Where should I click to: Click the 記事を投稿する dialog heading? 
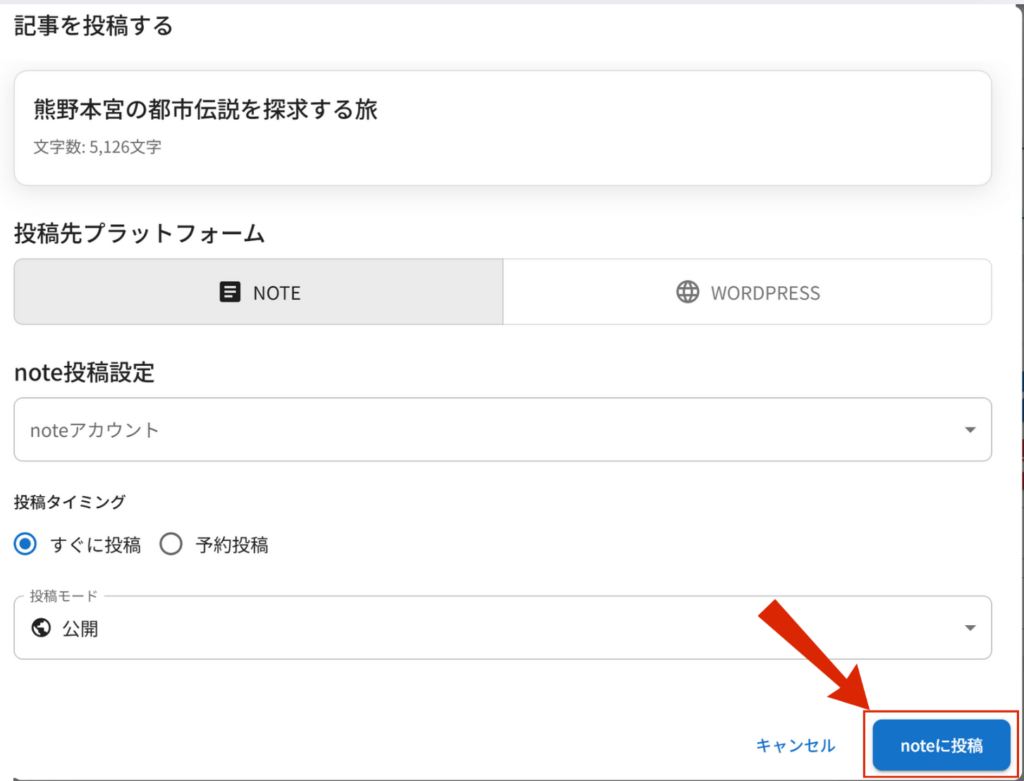point(94,26)
